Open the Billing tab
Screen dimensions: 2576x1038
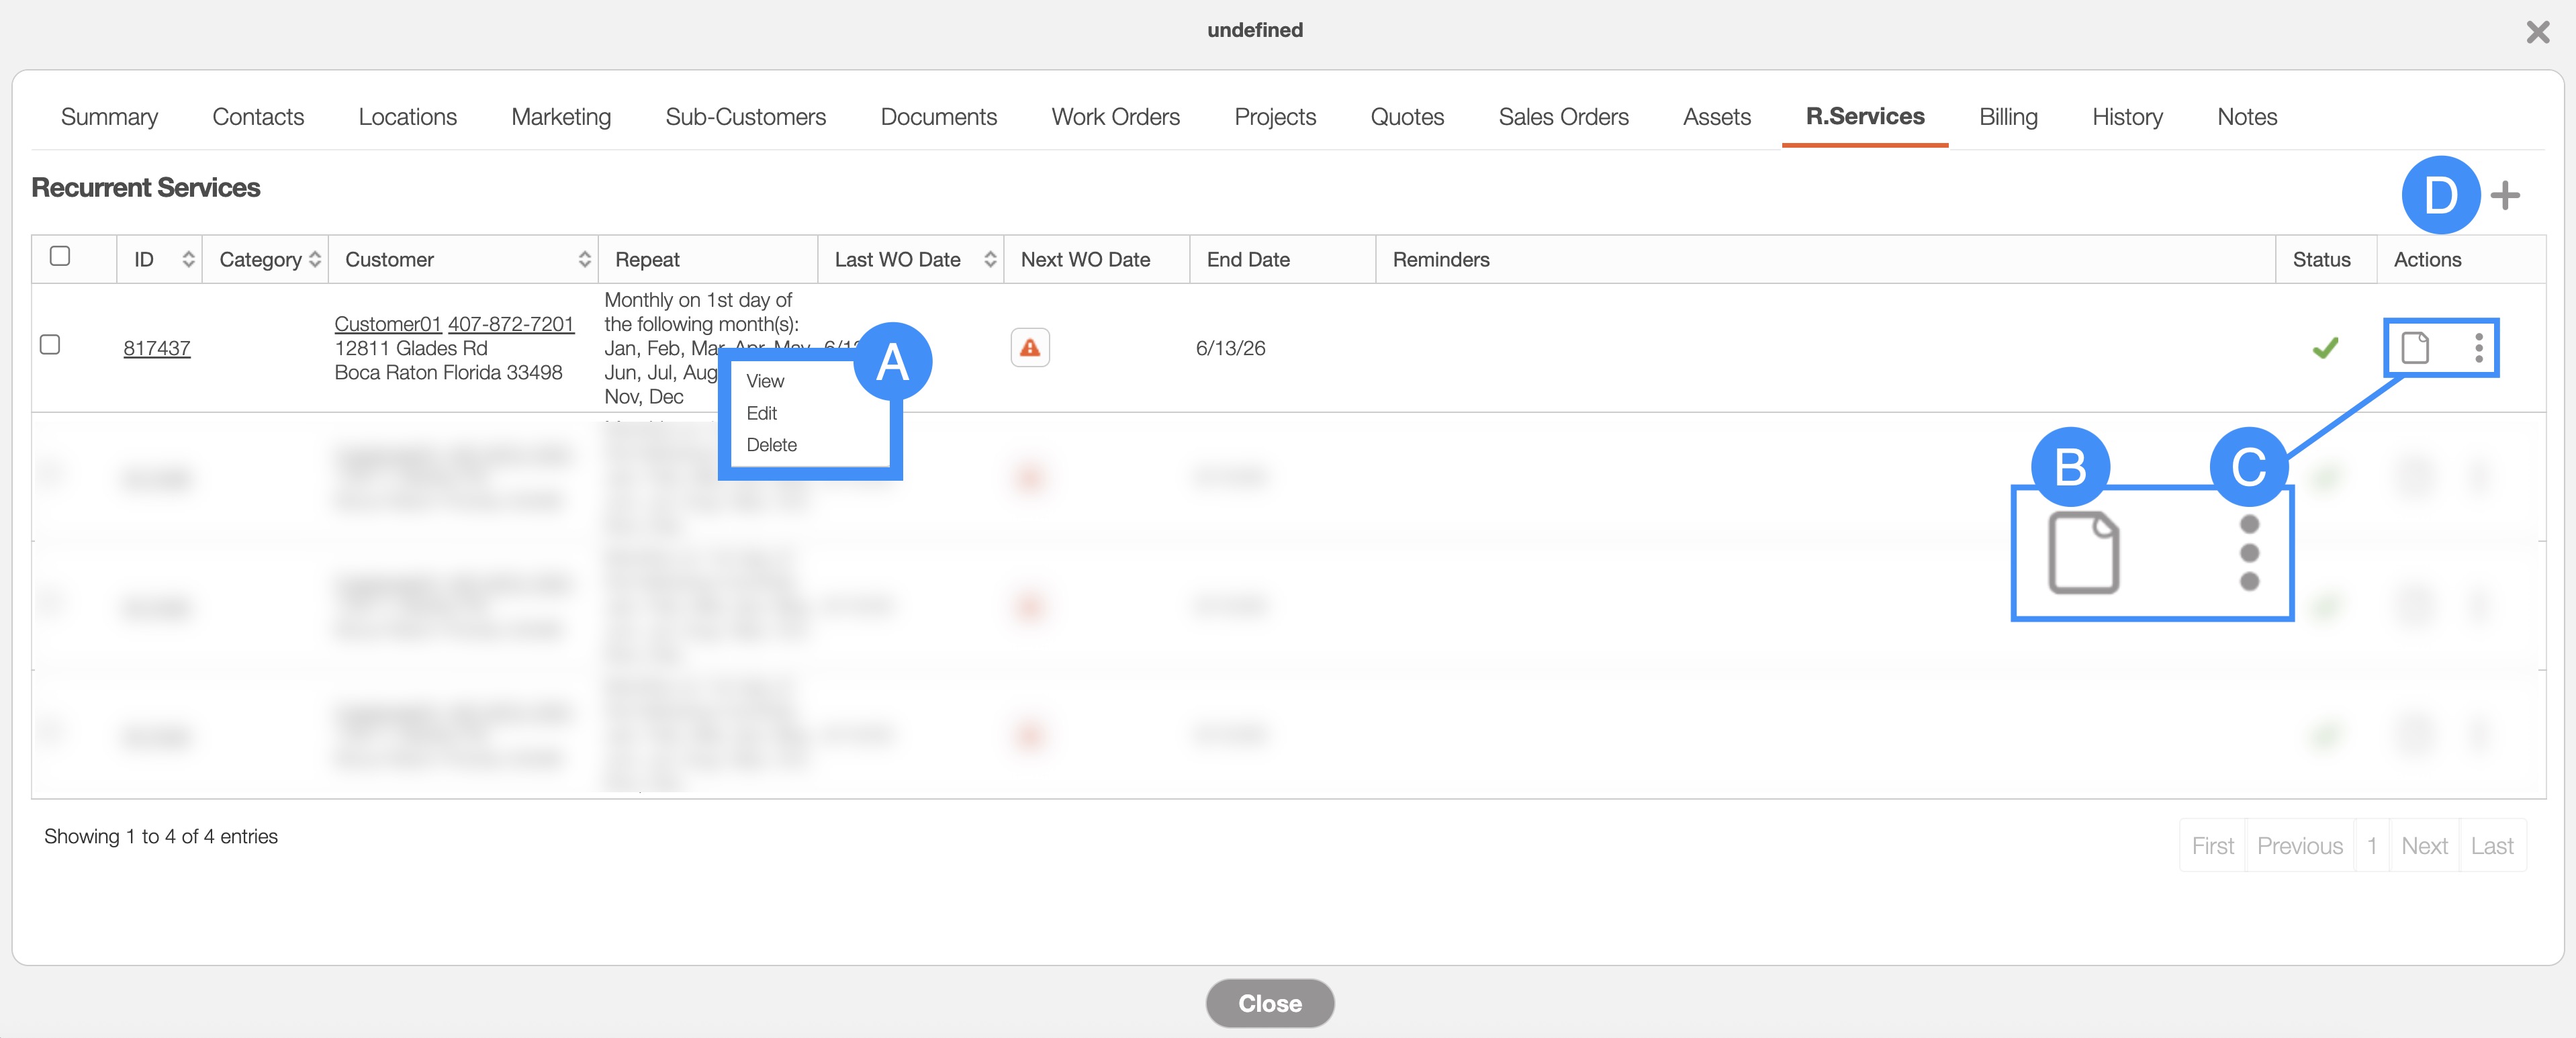[2007, 117]
